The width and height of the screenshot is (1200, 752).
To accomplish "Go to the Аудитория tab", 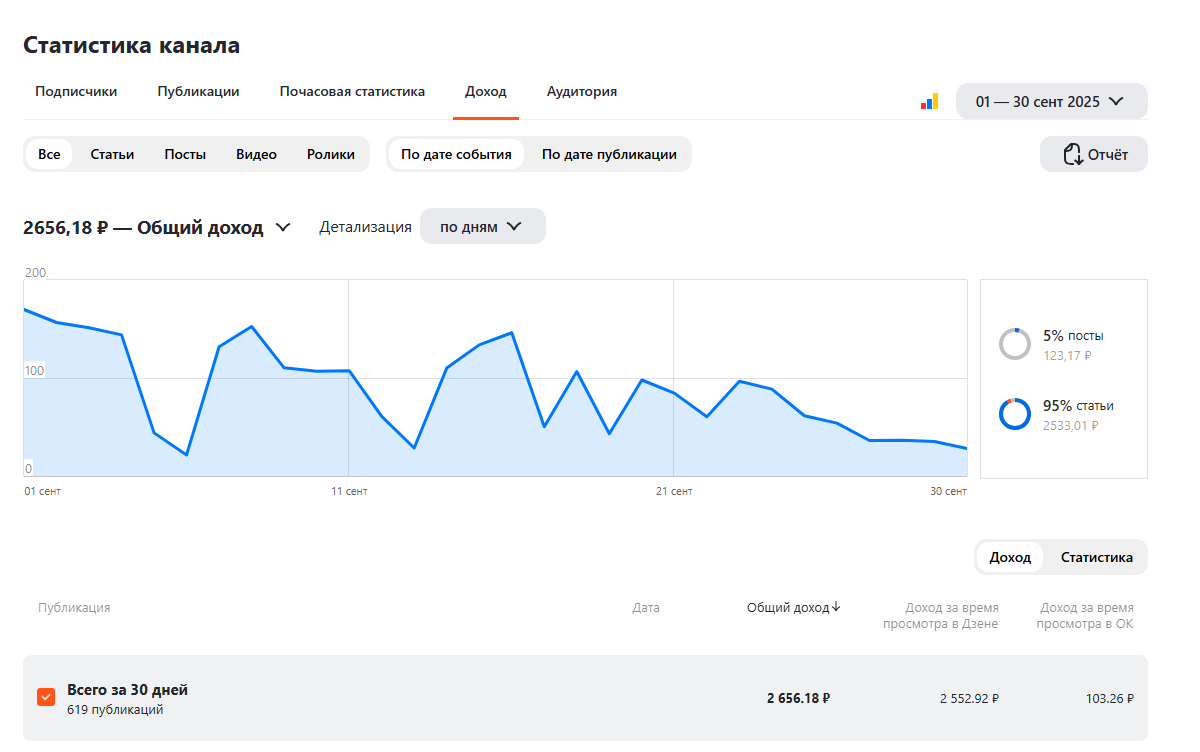I will (x=581, y=91).
